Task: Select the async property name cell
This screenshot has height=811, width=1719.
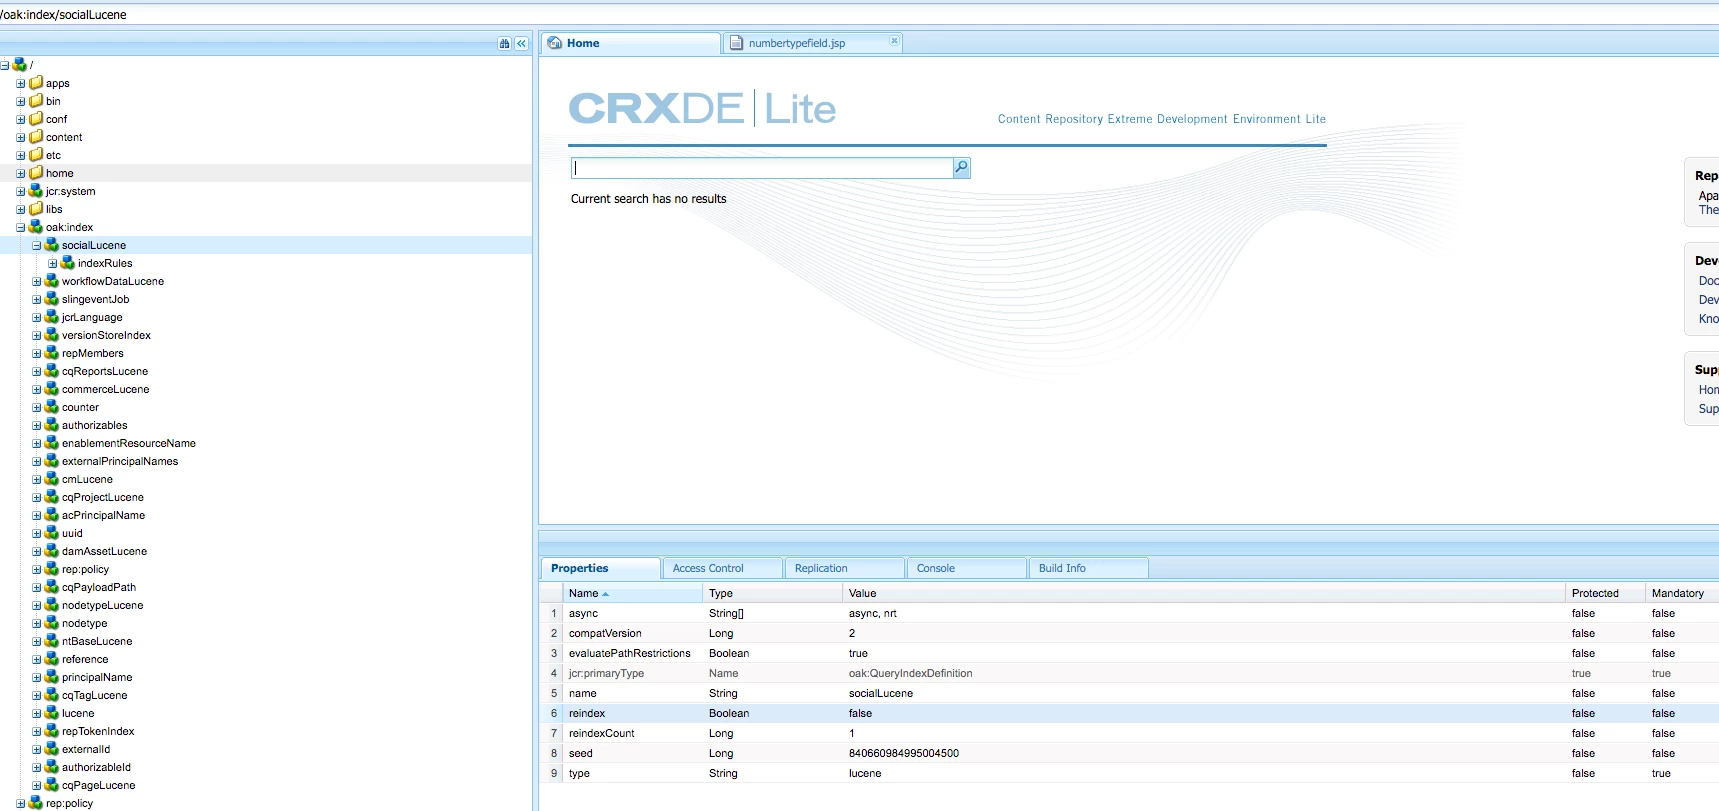Action: (x=633, y=613)
